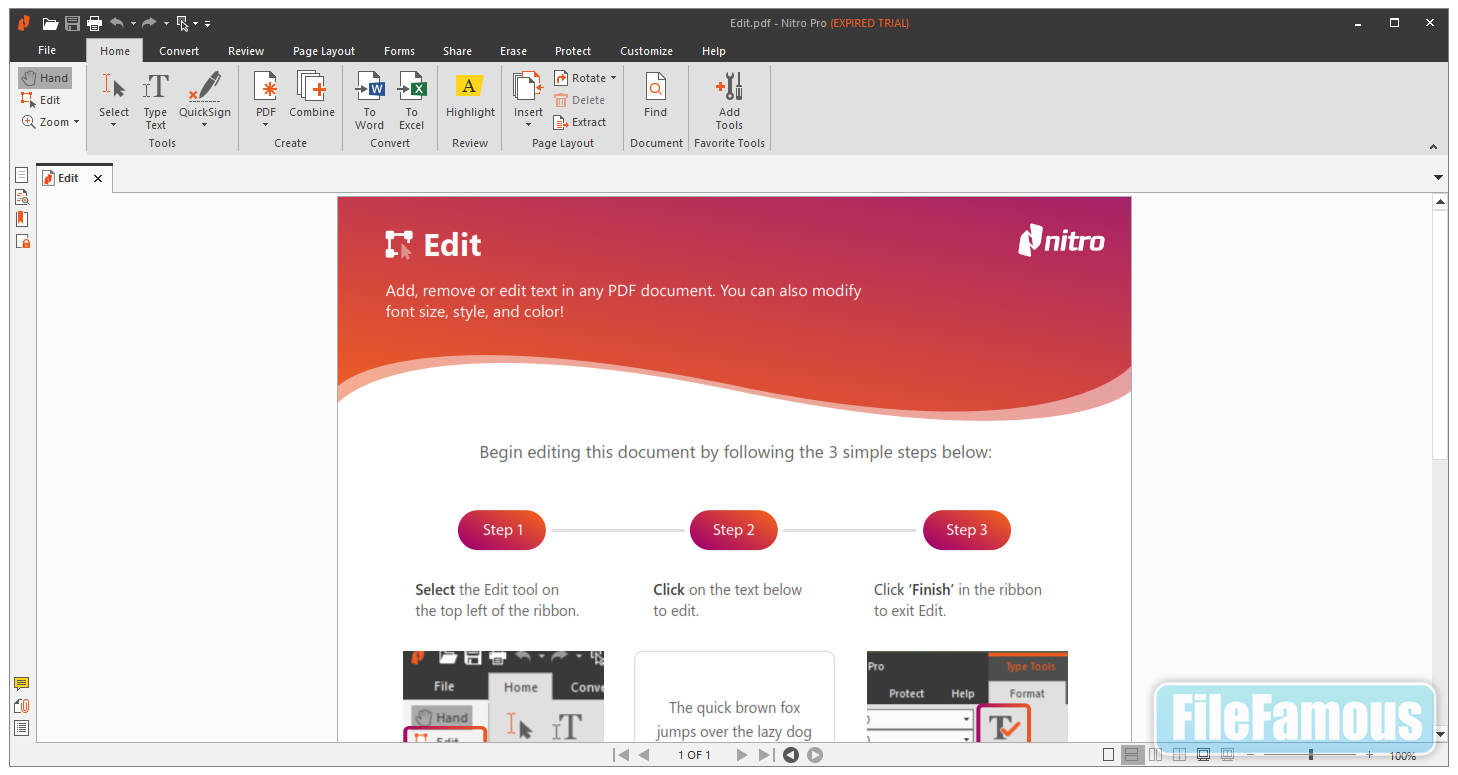Click the Zoom tool magnifier icon
Screen dimensions: 1458x775
pyautogui.click(x=29, y=122)
